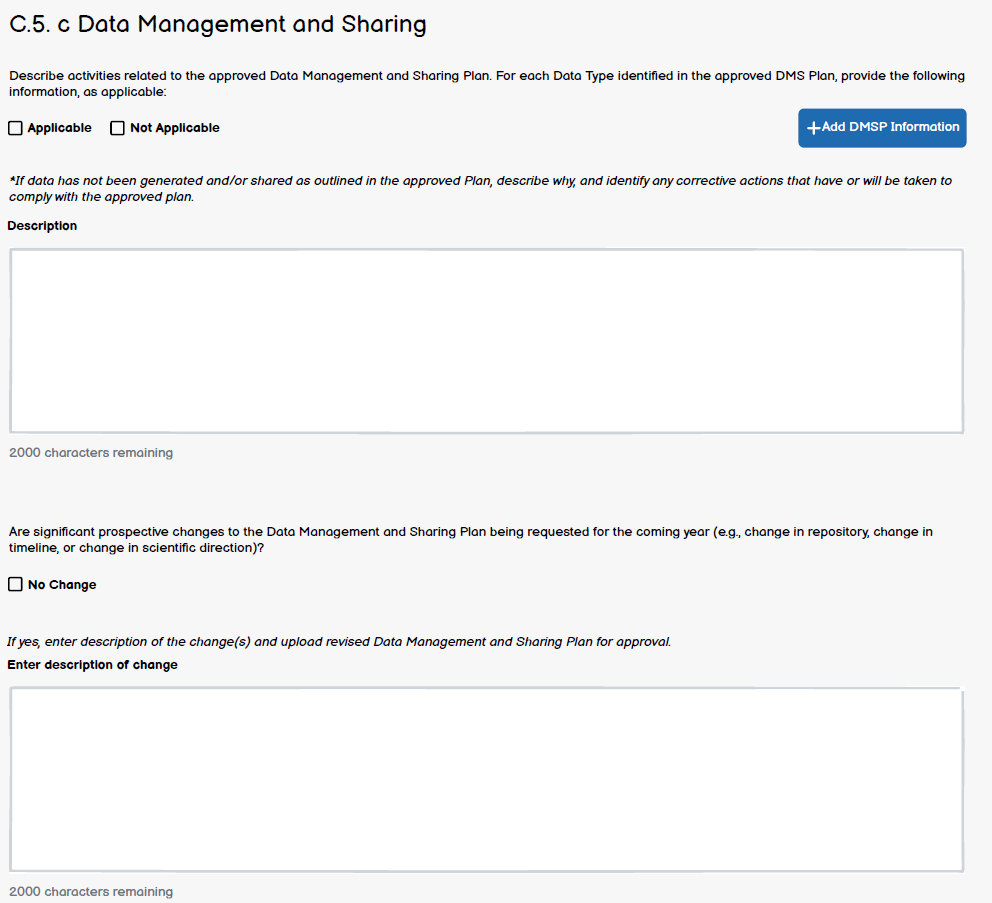
Task: Click the character counter below Description box
Action: [x=91, y=453]
